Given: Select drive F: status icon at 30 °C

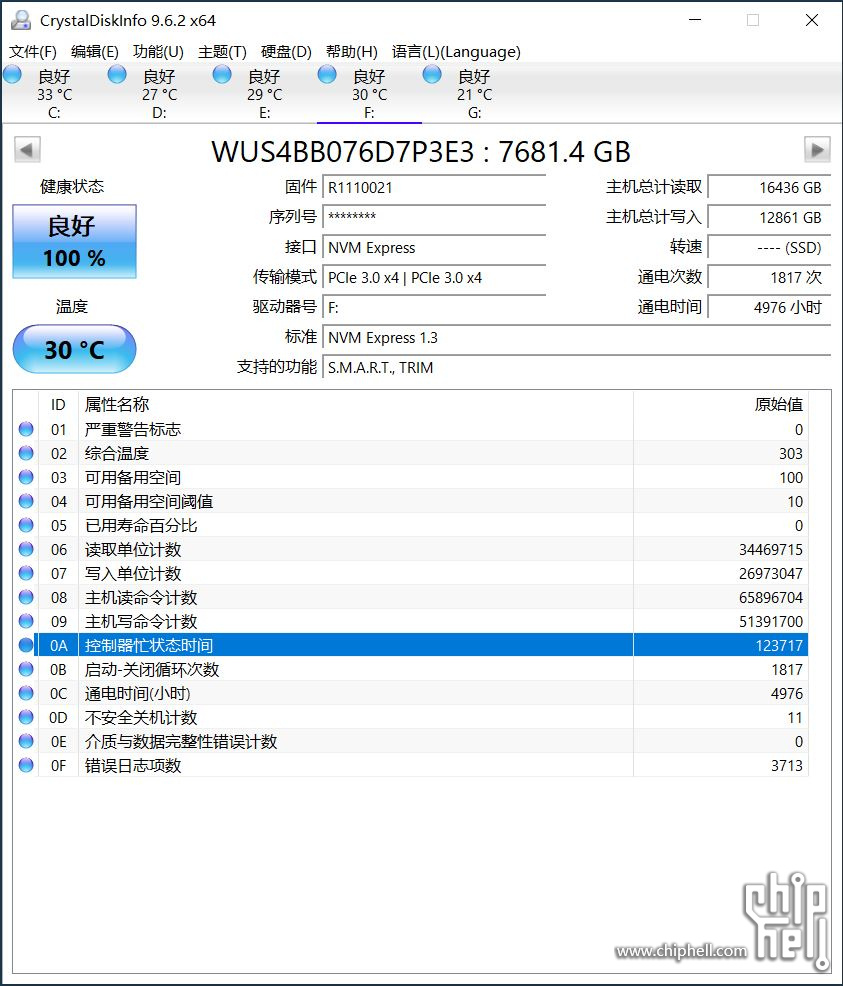Looking at the screenshot, I should click(328, 75).
